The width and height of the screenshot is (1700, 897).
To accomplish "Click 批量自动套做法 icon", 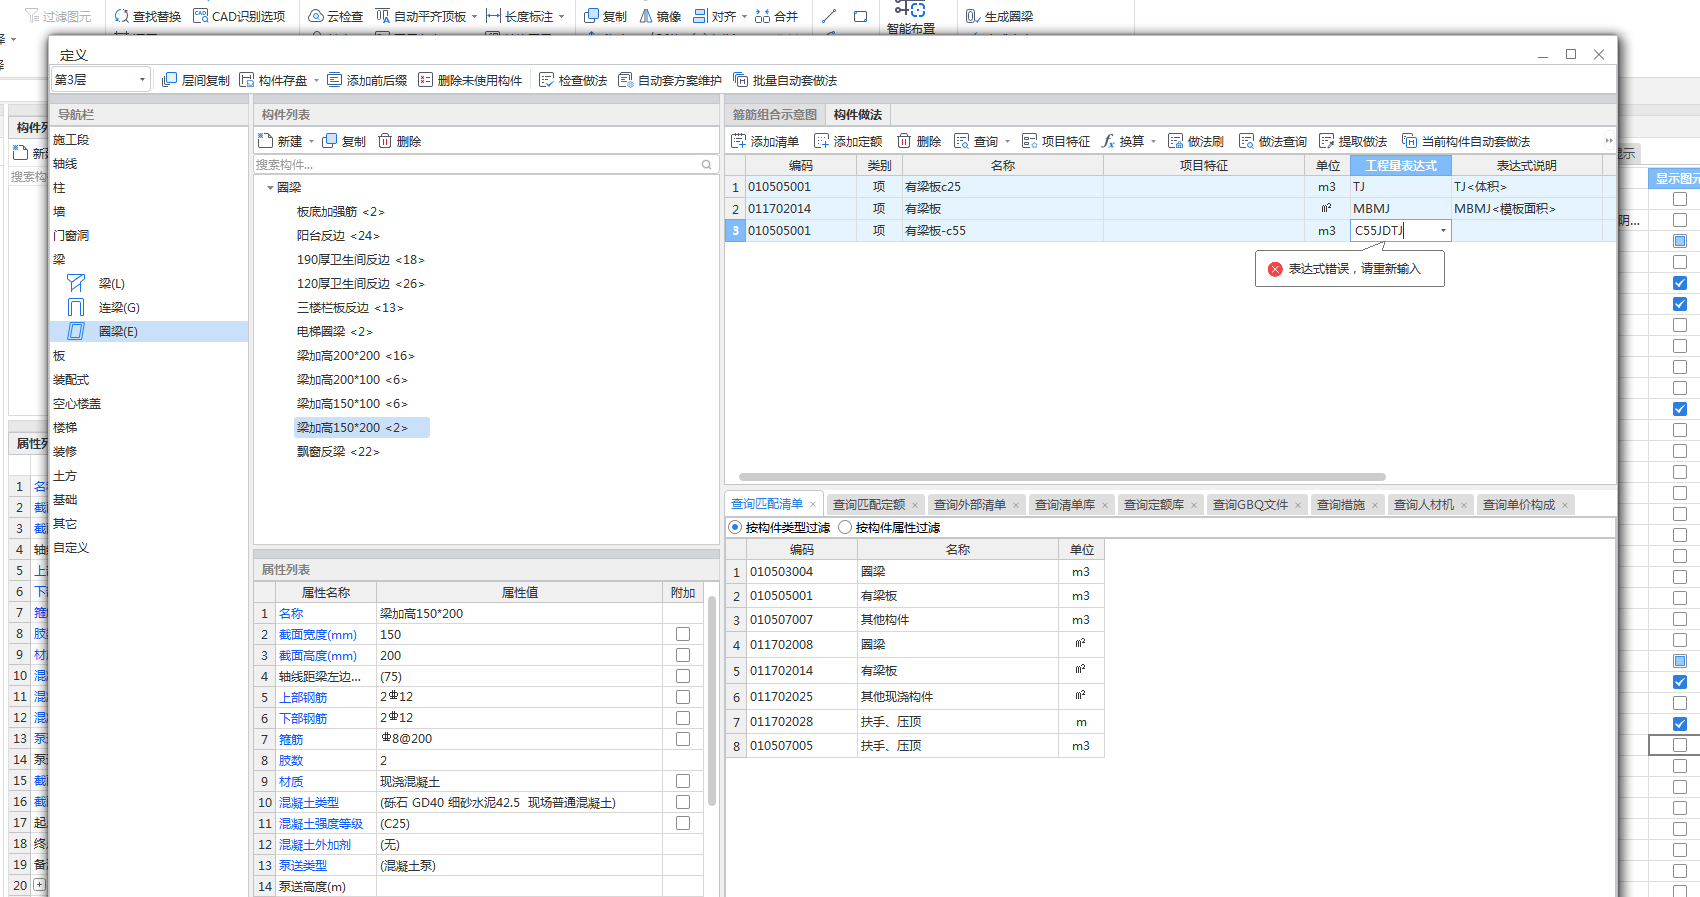I will point(740,80).
